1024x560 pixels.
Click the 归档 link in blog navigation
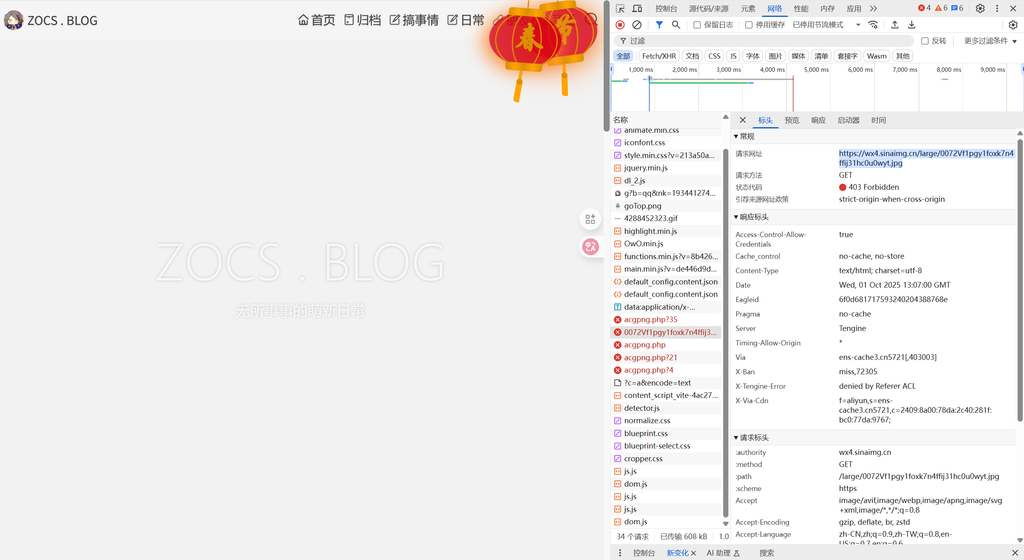point(362,20)
